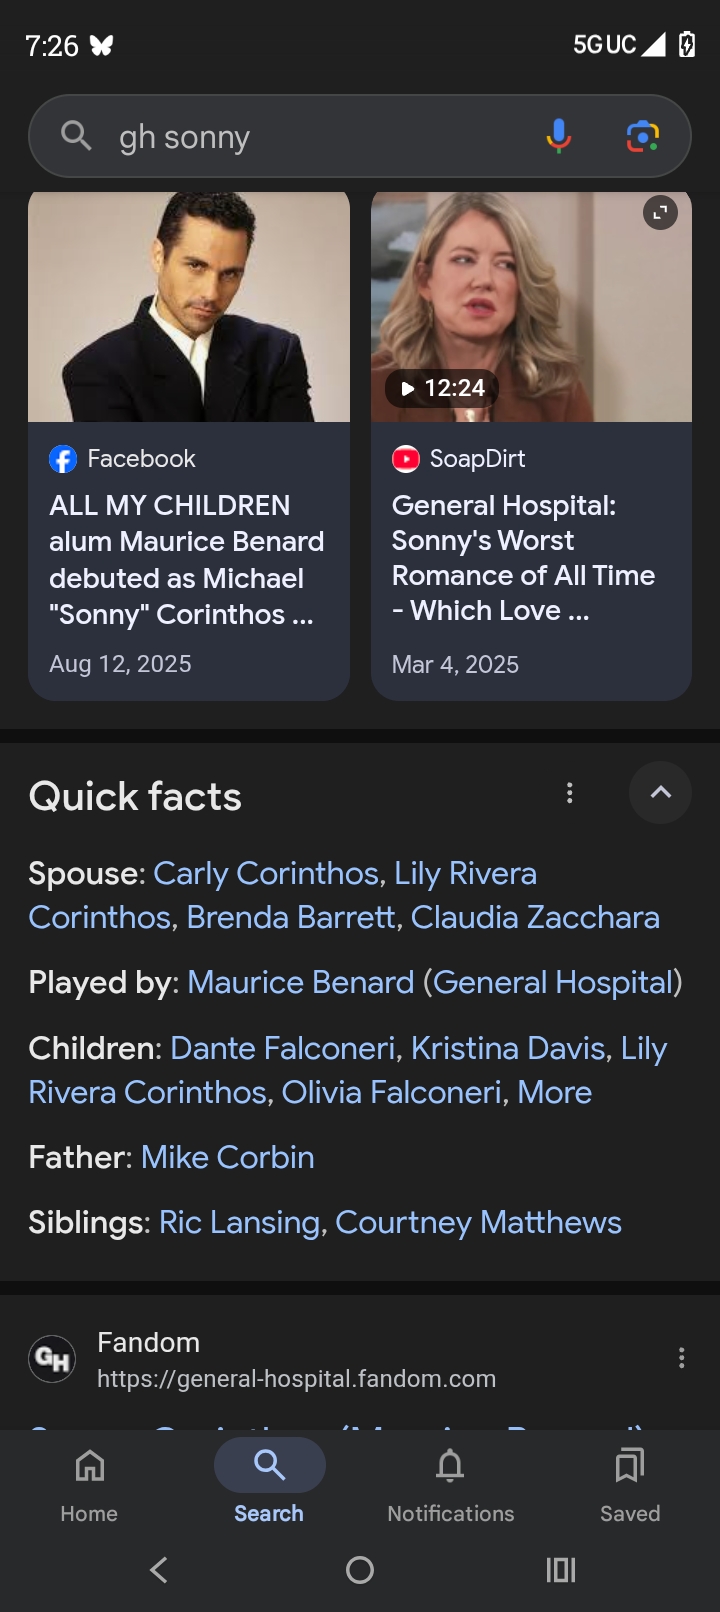Expand the SoapDirt video preview
This screenshot has width=720, height=1612.
point(660,213)
